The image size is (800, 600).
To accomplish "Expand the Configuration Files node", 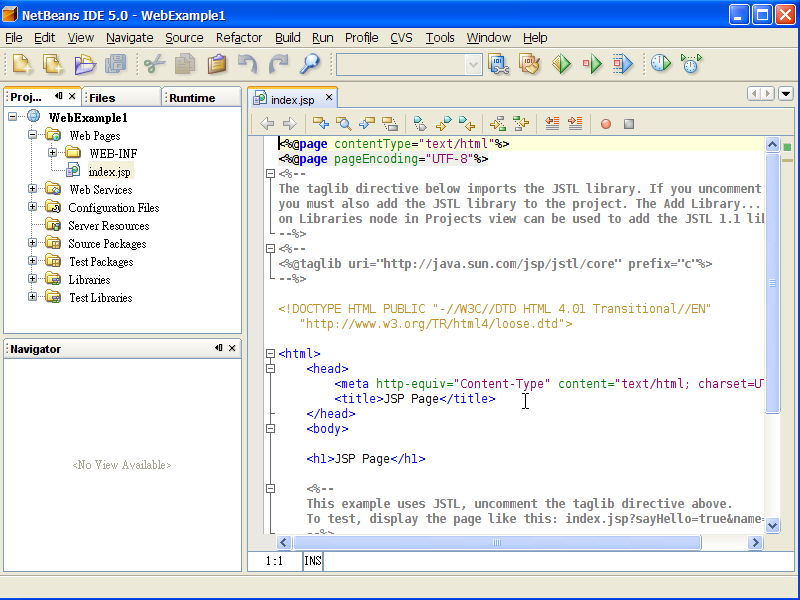I will (x=32, y=207).
